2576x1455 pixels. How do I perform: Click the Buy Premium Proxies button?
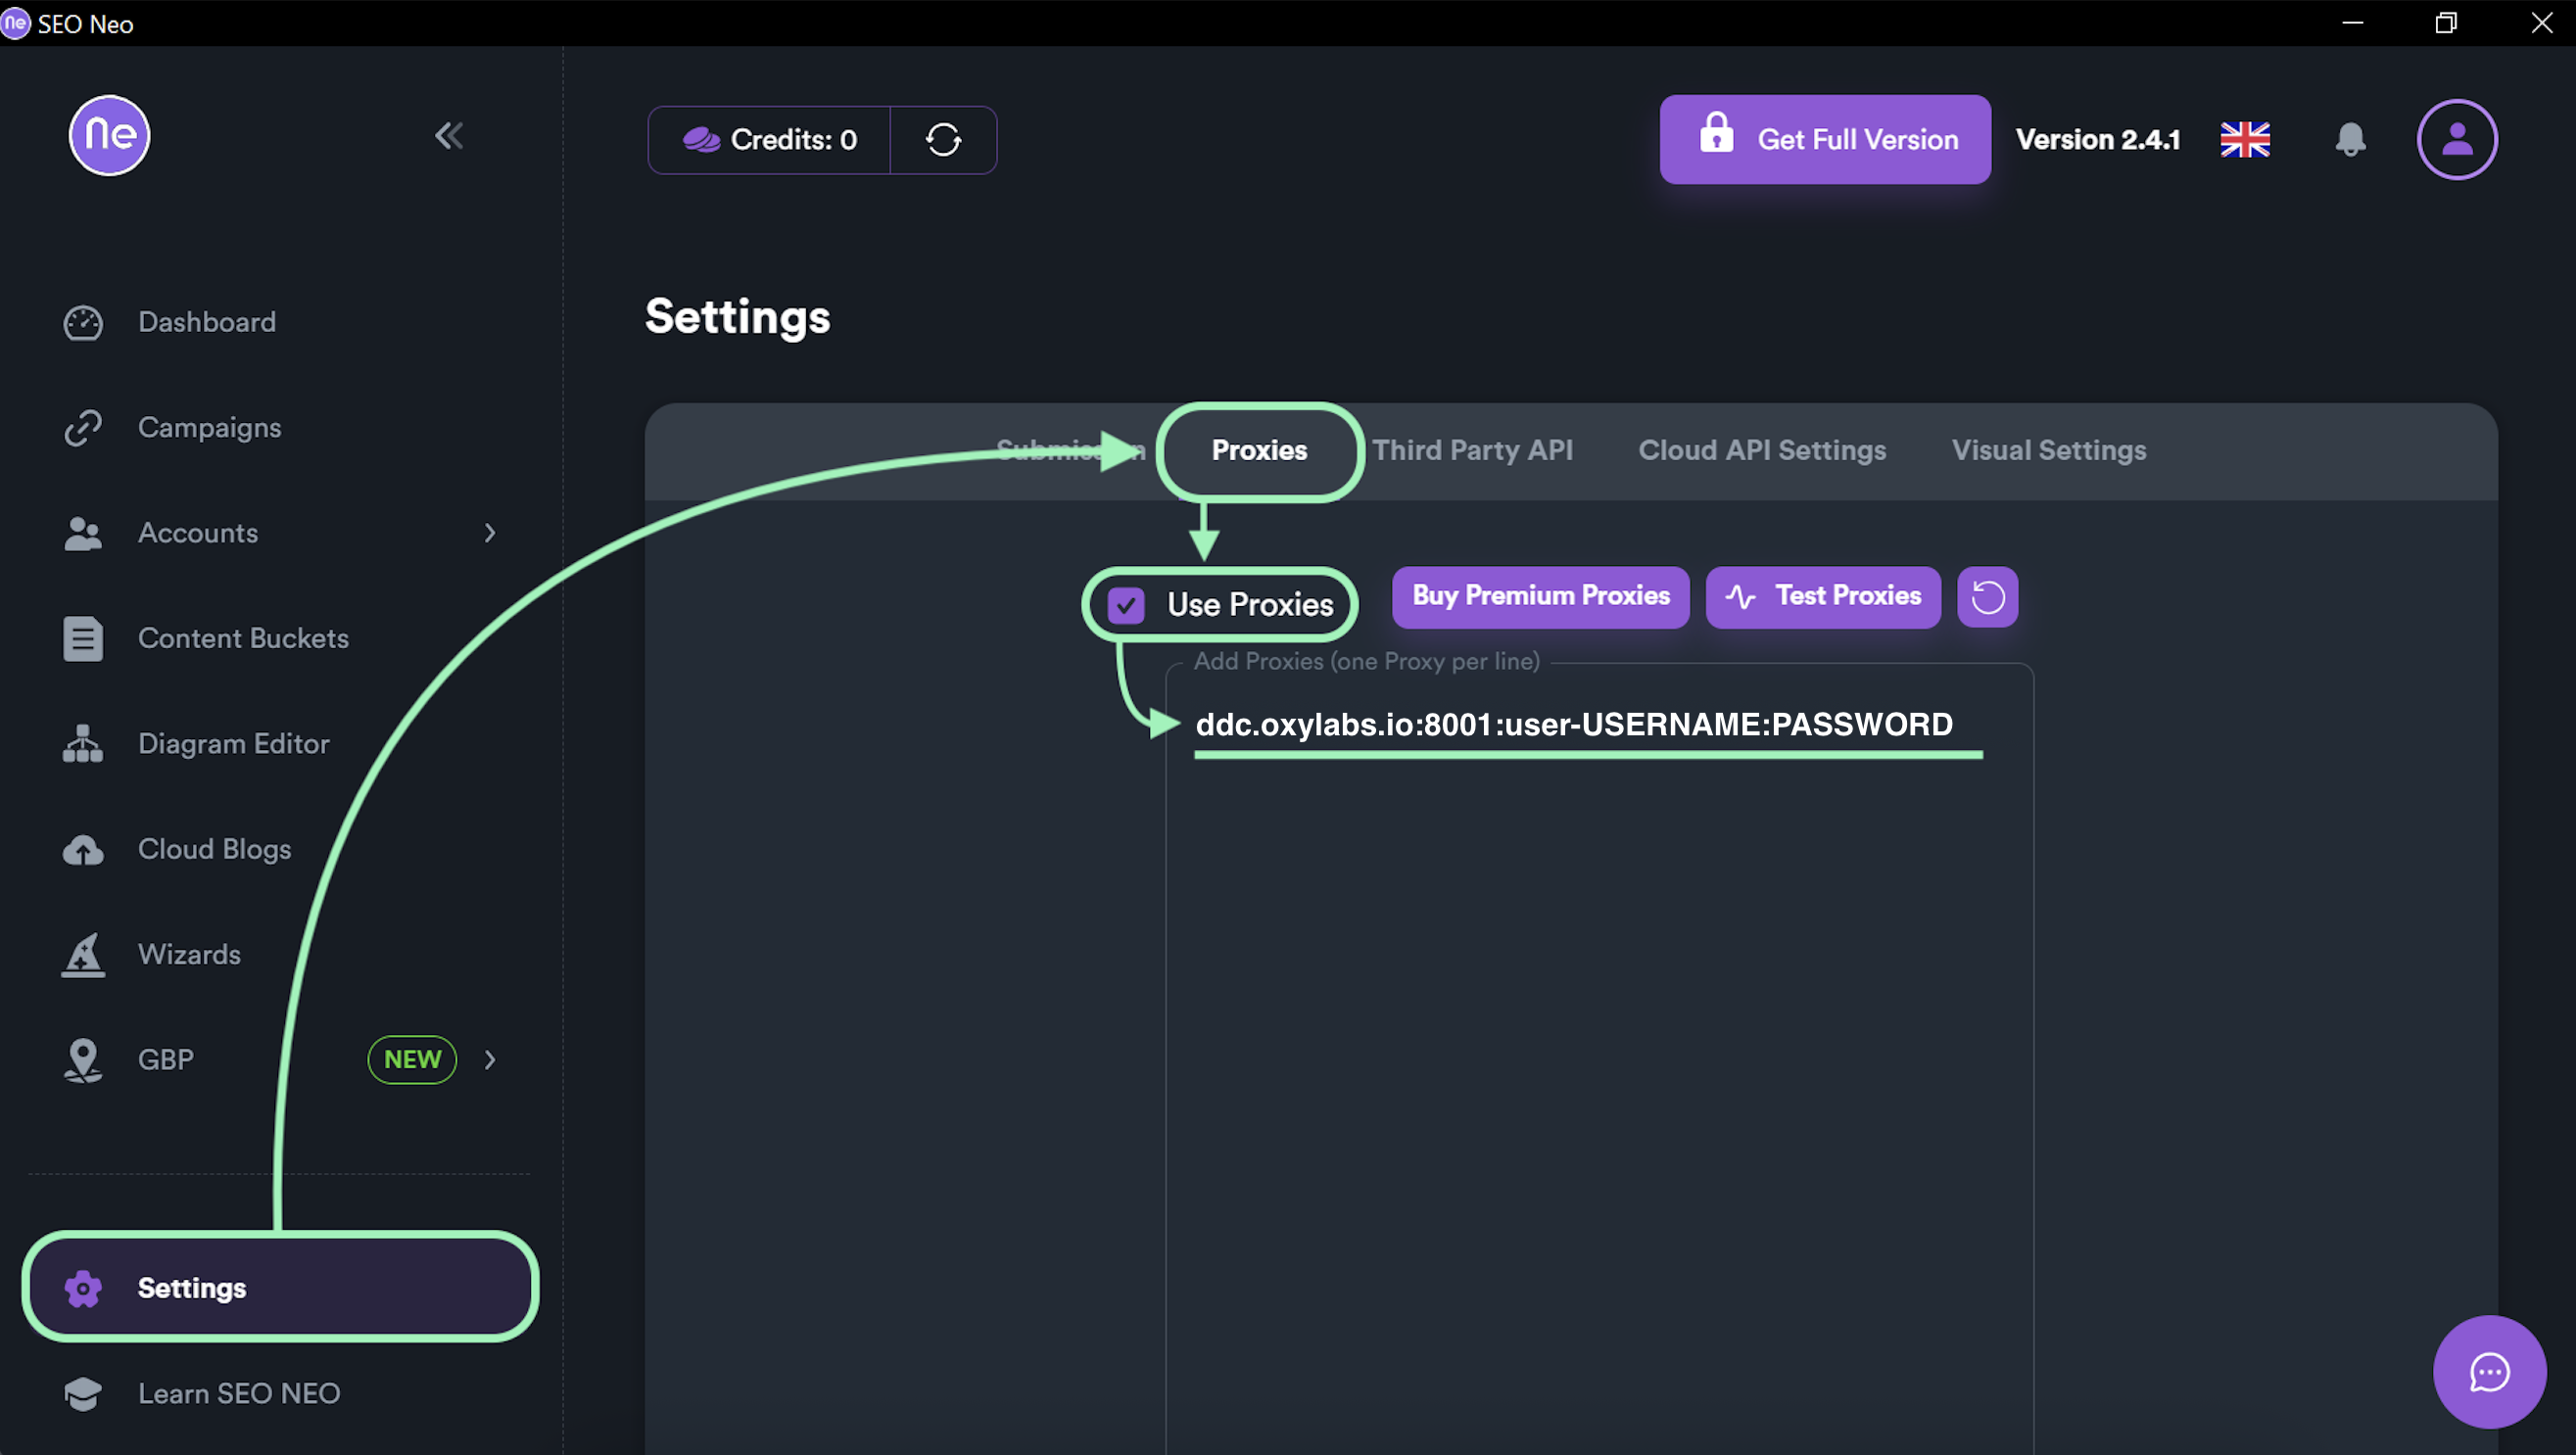point(1540,597)
